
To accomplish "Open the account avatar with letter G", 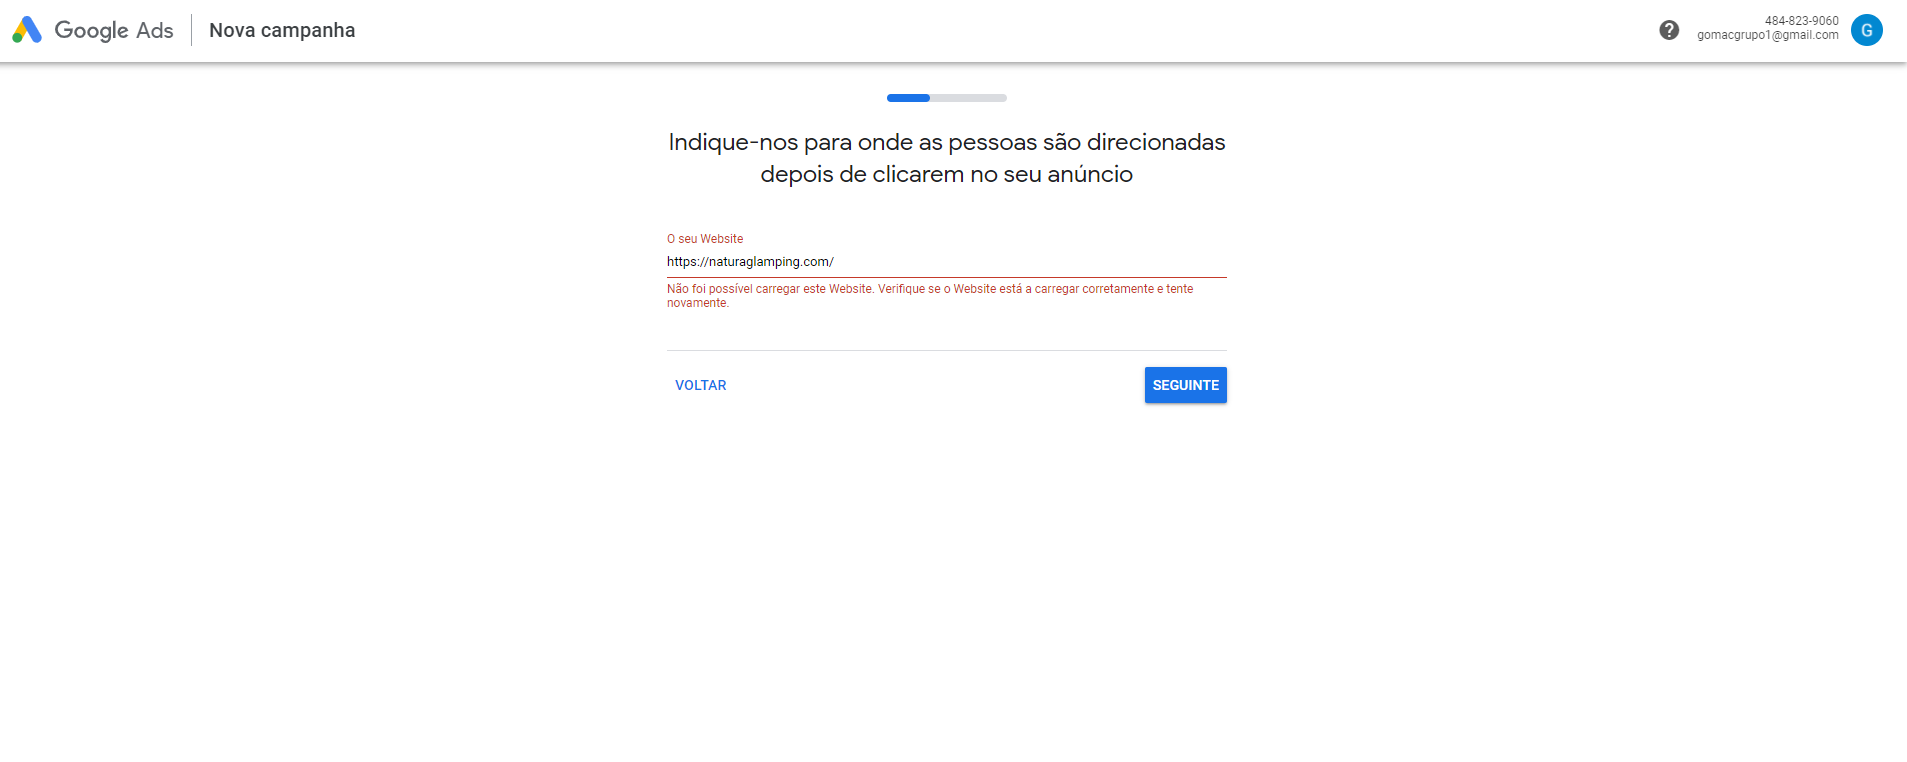I will [x=1866, y=30].
